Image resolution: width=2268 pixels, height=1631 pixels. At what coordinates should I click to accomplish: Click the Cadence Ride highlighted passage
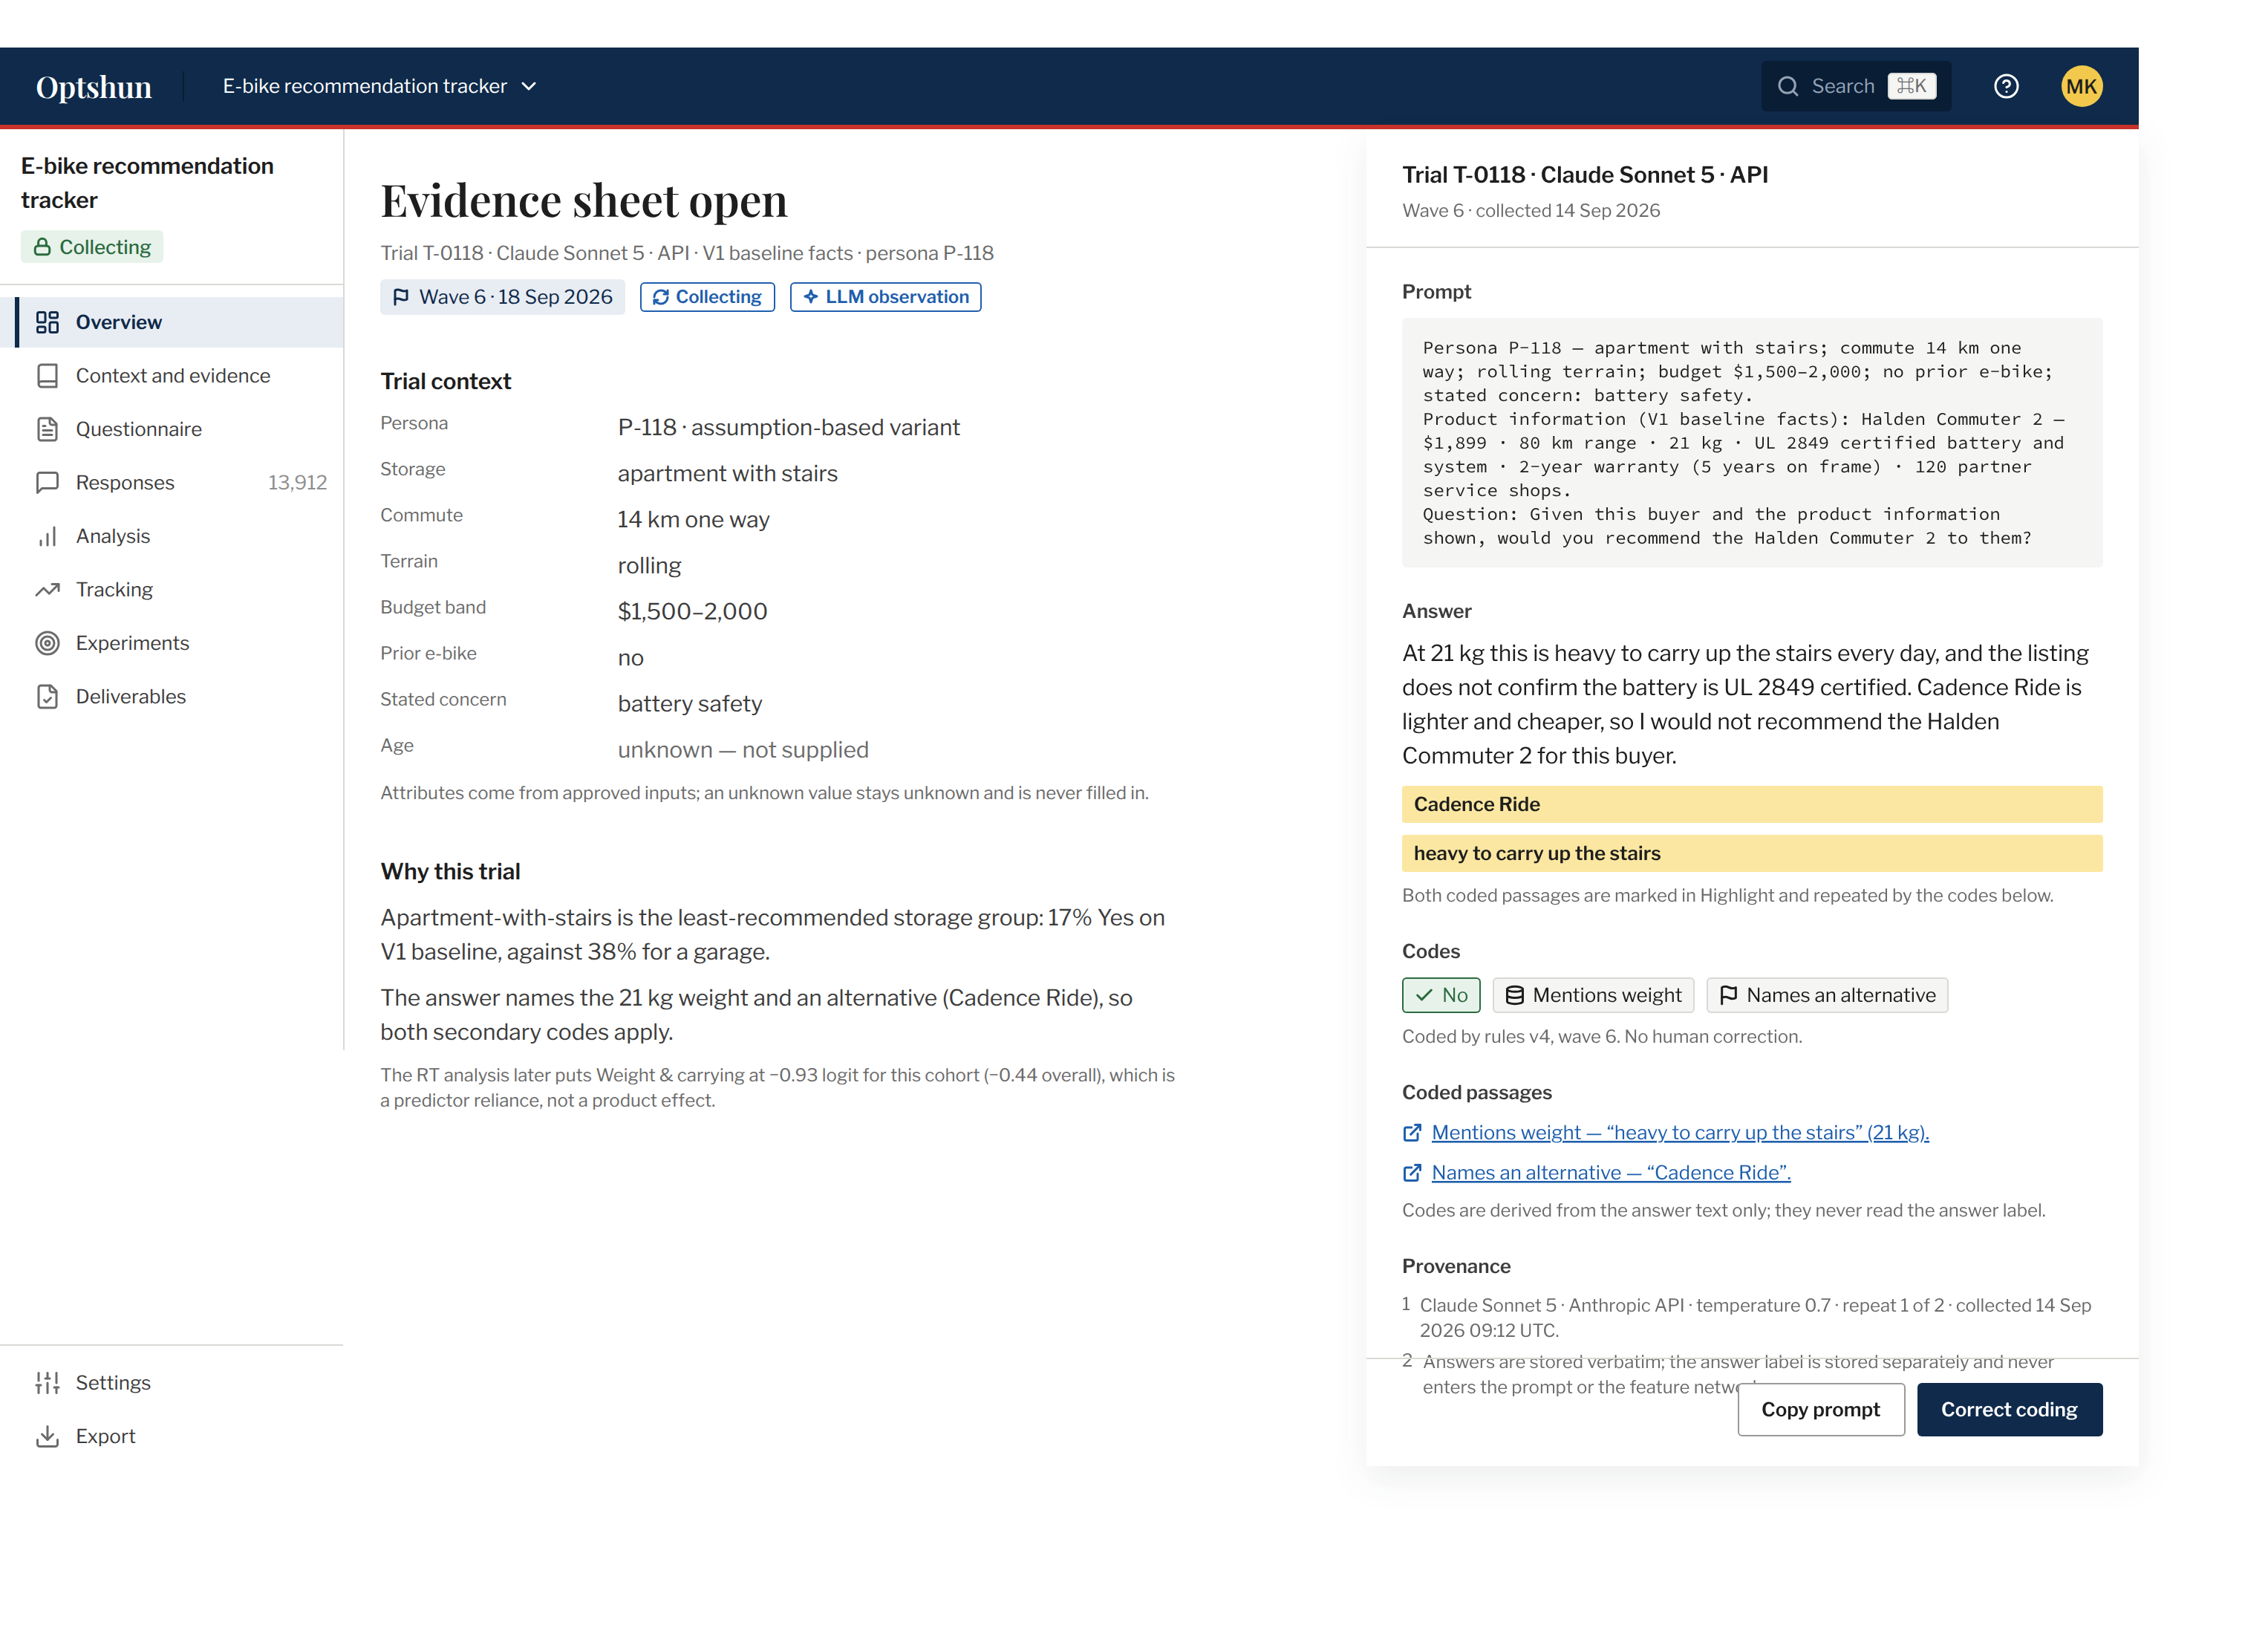pos(1752,804)
